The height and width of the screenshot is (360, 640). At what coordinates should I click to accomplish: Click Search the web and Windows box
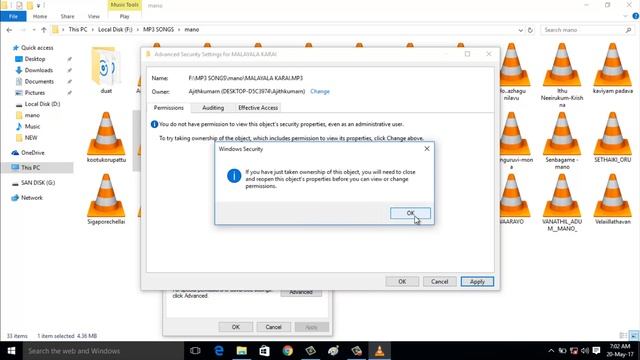[103, 351]
